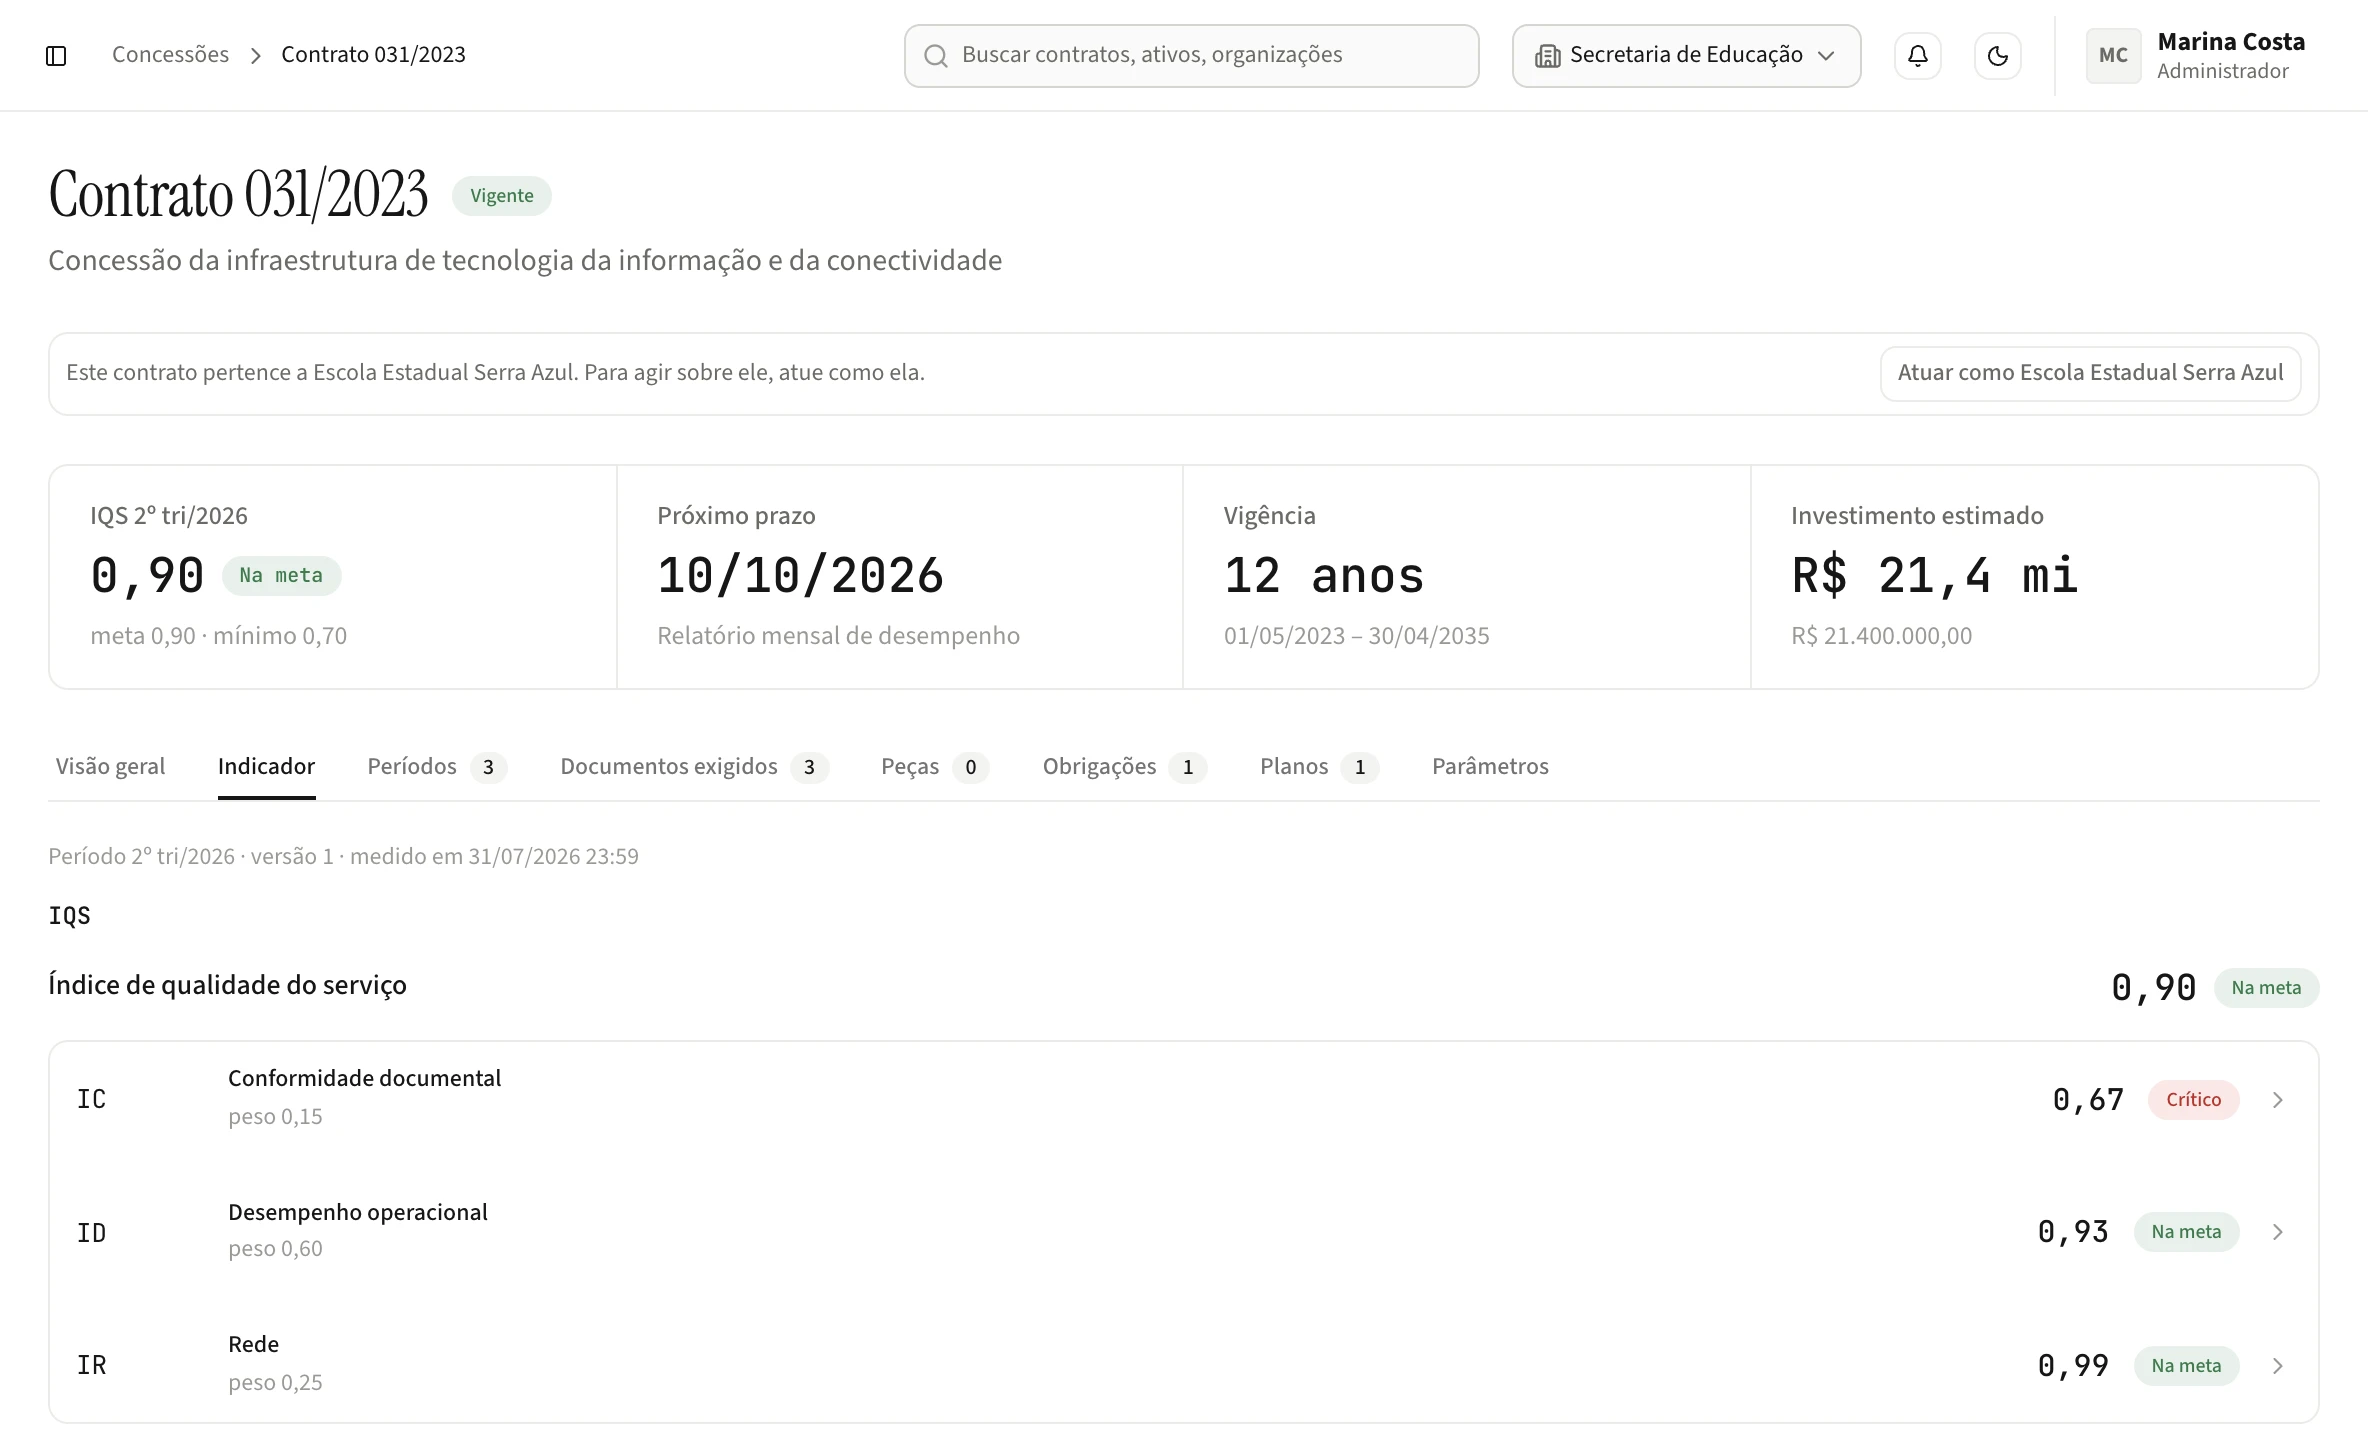This screenshot has width=2368, height=1440.
Task: Click the breadcrumb separator chevron
Action: (255, 56)
